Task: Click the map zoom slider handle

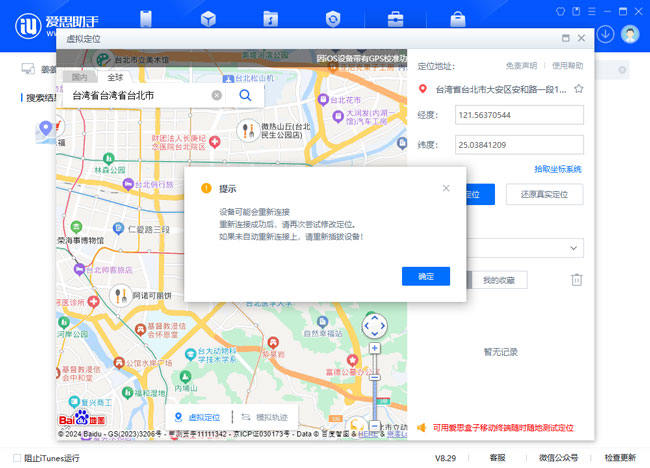Action: (x=374, y=378)
